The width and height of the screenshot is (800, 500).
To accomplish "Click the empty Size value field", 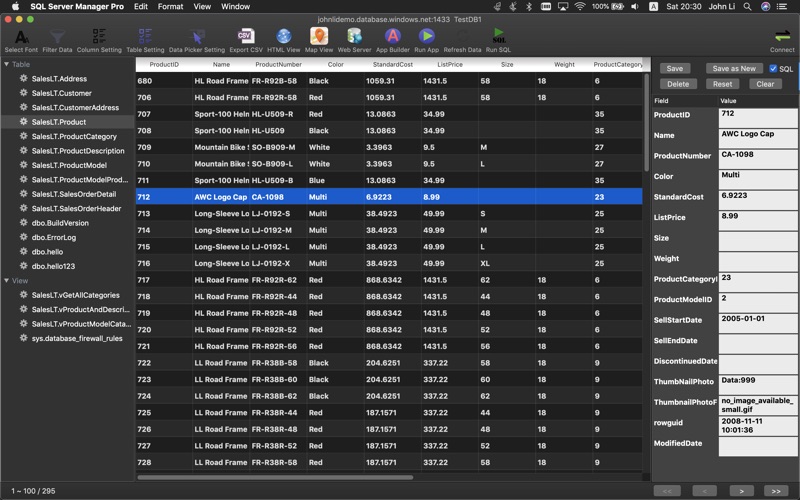I will click(x=758, y=241).
